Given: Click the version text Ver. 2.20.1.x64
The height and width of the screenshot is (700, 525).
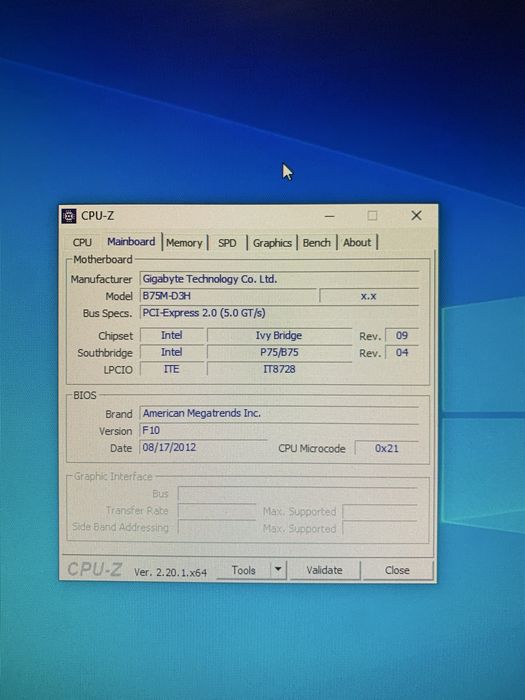Looking at the screenshot, I should [x=171, y=572].
